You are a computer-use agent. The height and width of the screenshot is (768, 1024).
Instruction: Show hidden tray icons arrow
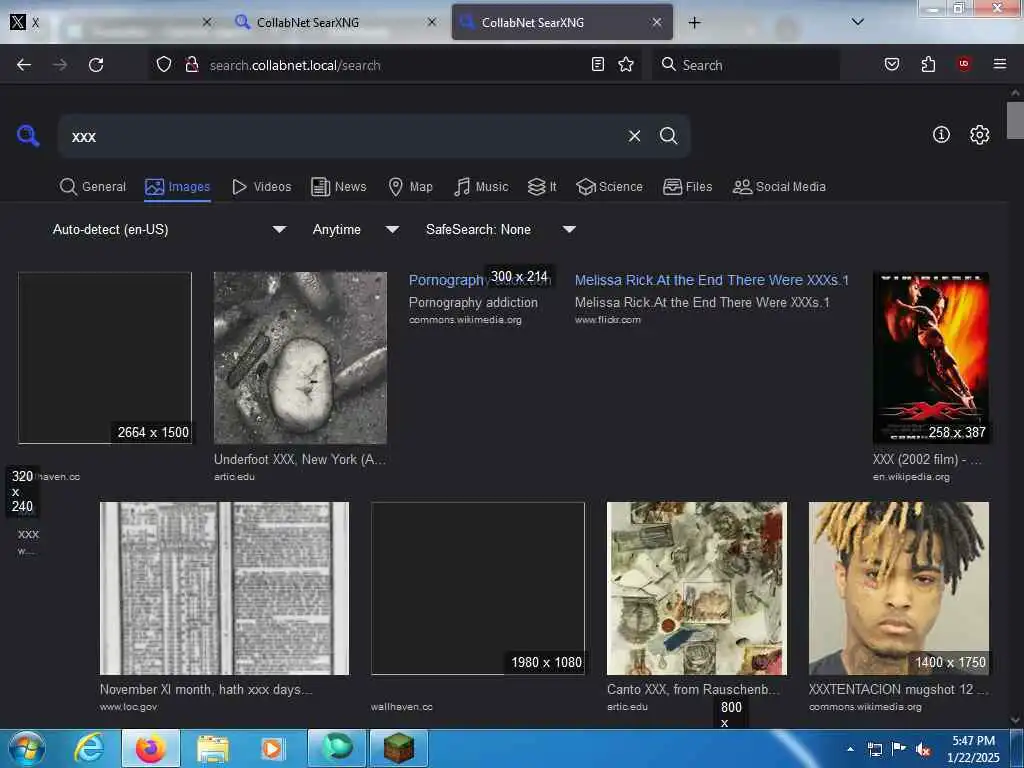(850, 749)
